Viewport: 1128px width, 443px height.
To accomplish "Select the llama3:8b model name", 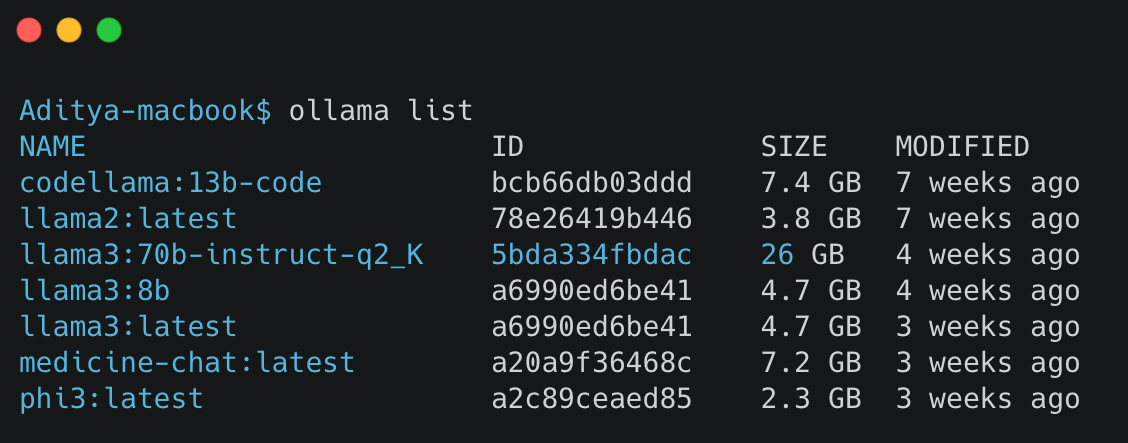I will click(x=94, y=291).
